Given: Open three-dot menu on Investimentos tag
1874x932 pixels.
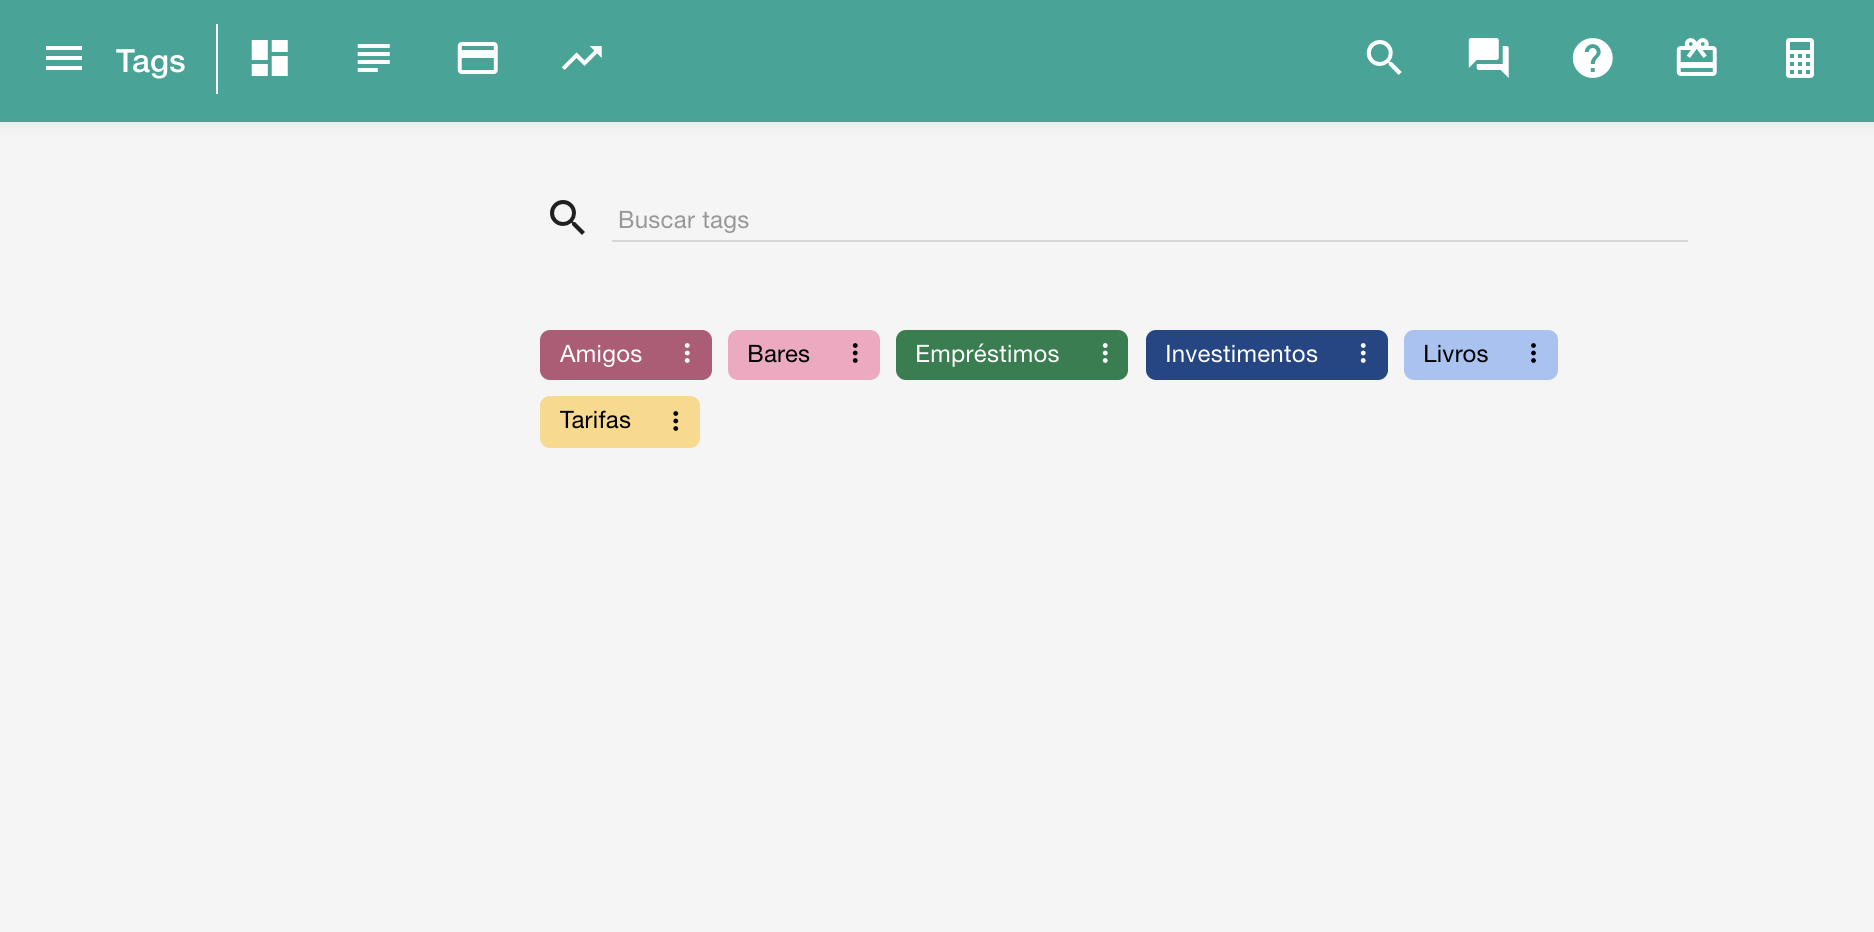Looking at the screenshot, I should click(x=1363, y=354).
